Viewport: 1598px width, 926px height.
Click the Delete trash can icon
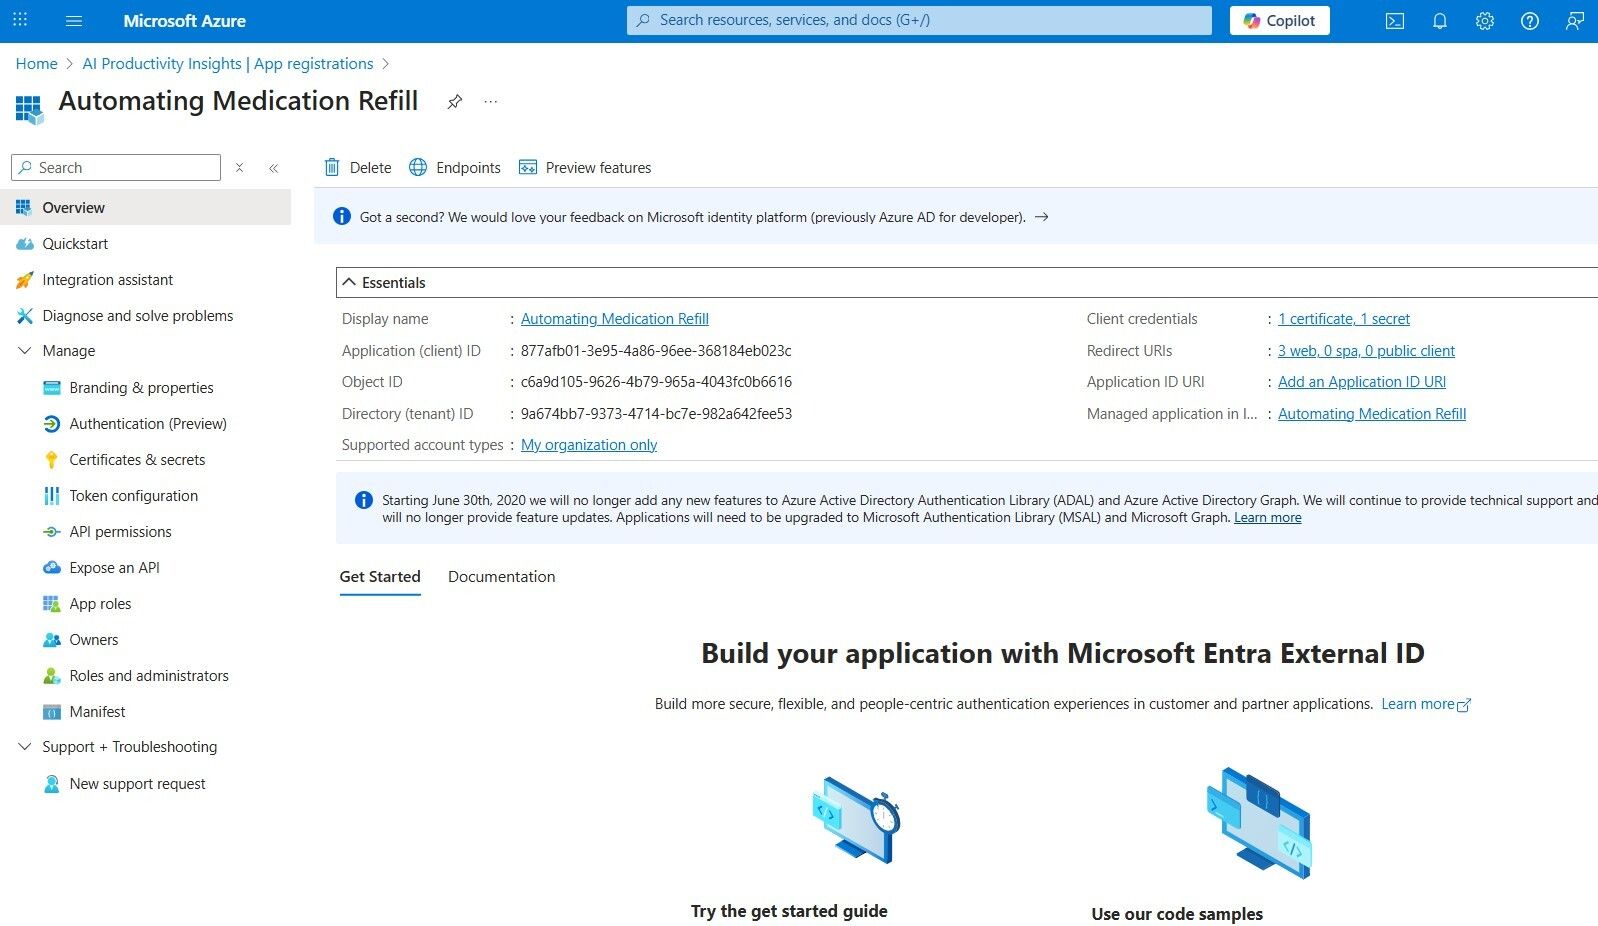pos(332,168)
